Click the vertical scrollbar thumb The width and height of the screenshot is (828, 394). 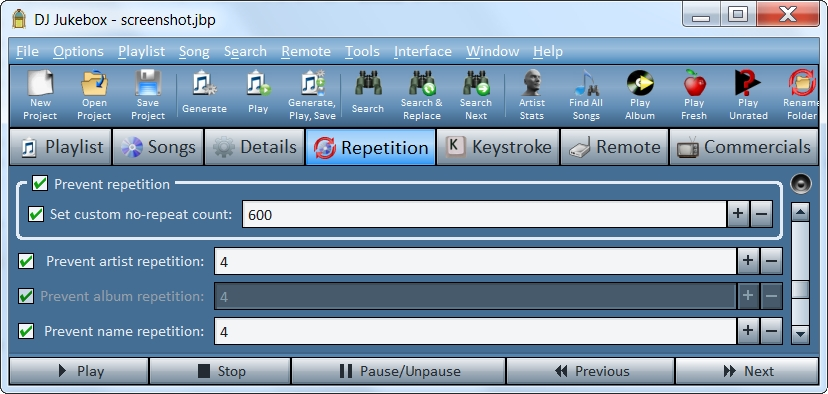pyautogui.click(x=801, y=289)
